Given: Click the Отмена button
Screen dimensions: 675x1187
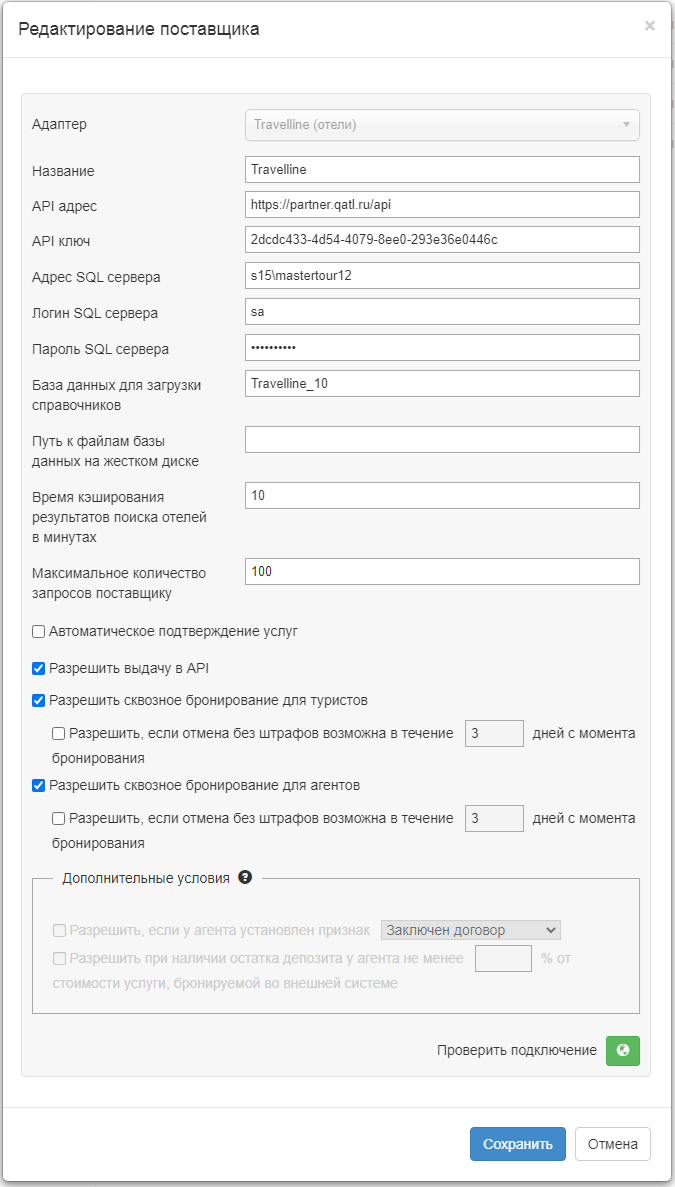Looking at the screenshot, I should click(x=613, y=1144).
